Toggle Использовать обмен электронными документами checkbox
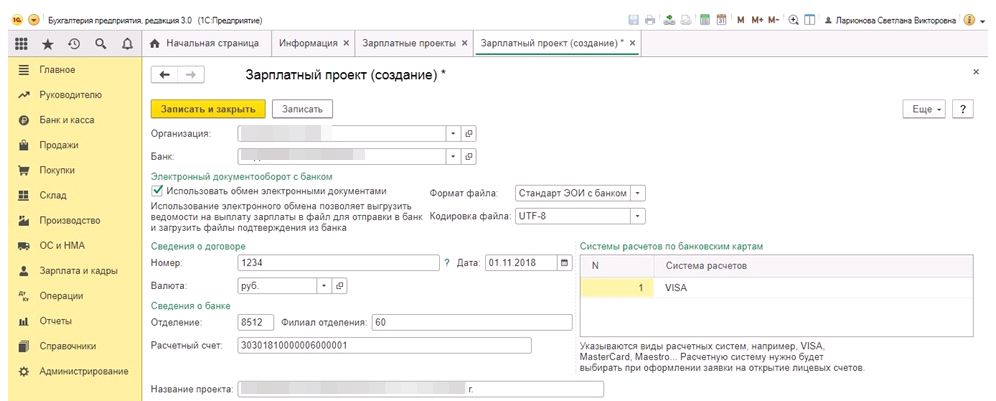 pyautogui.click(x=157, y=191)
